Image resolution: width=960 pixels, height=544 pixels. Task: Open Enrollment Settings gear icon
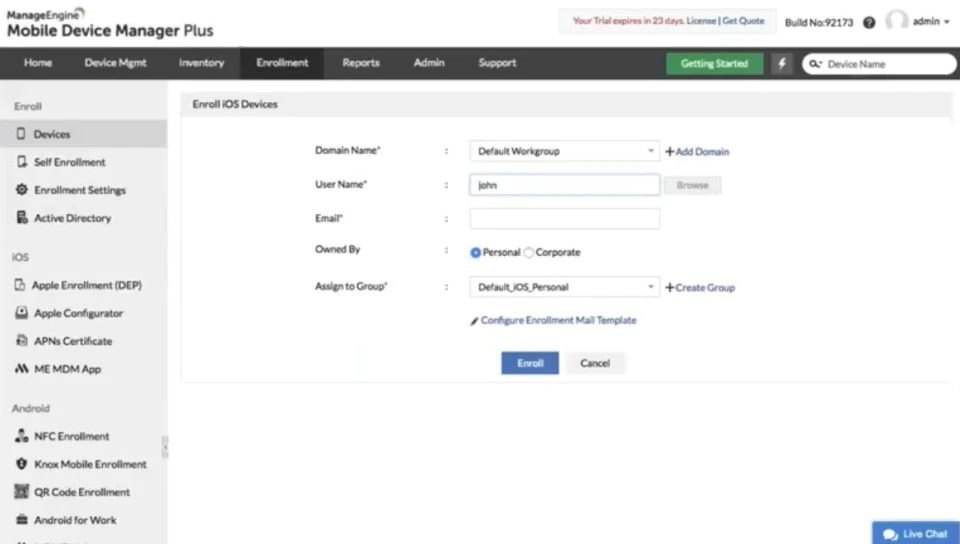(x=21, y=190)
